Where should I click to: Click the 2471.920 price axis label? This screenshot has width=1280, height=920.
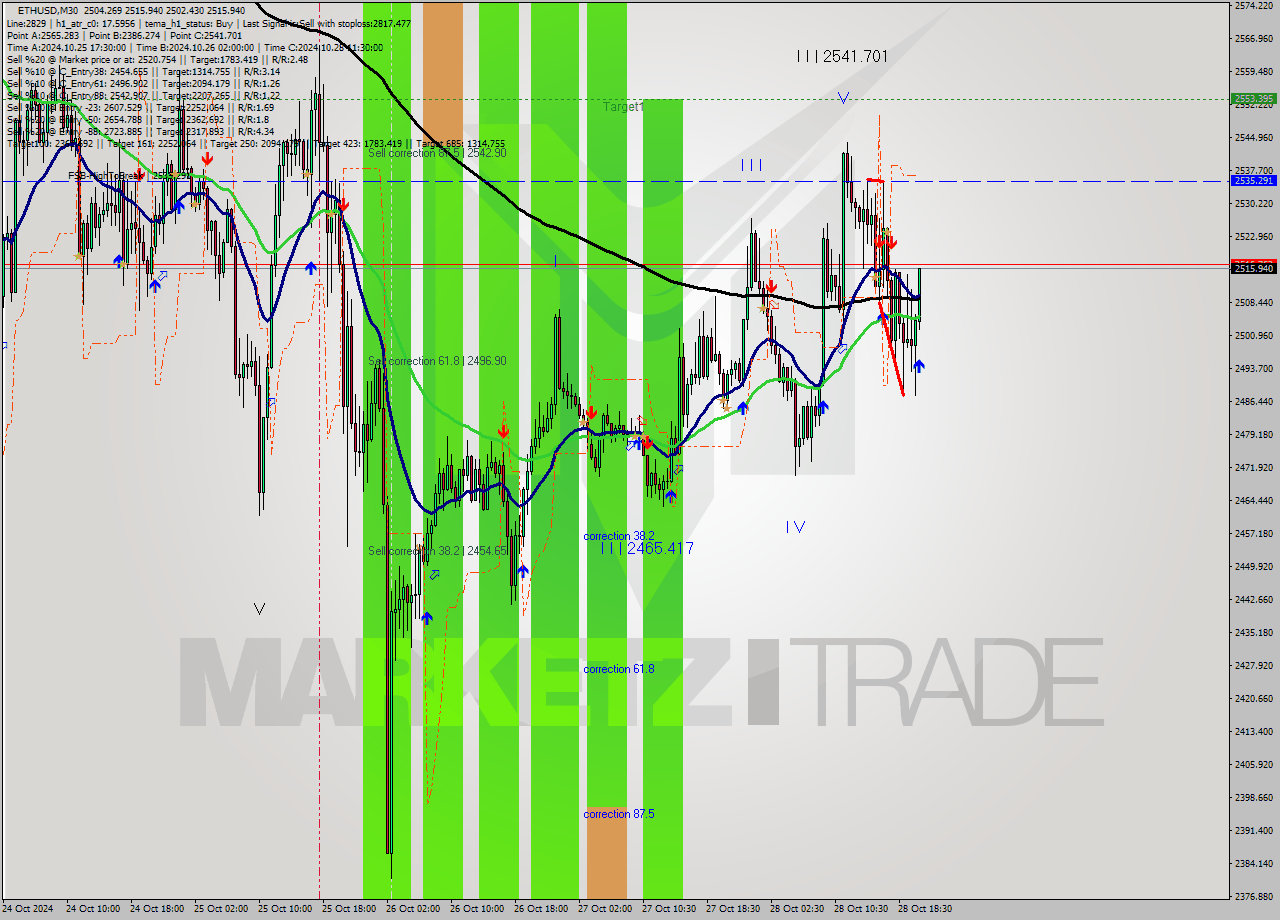[1254, 468]
